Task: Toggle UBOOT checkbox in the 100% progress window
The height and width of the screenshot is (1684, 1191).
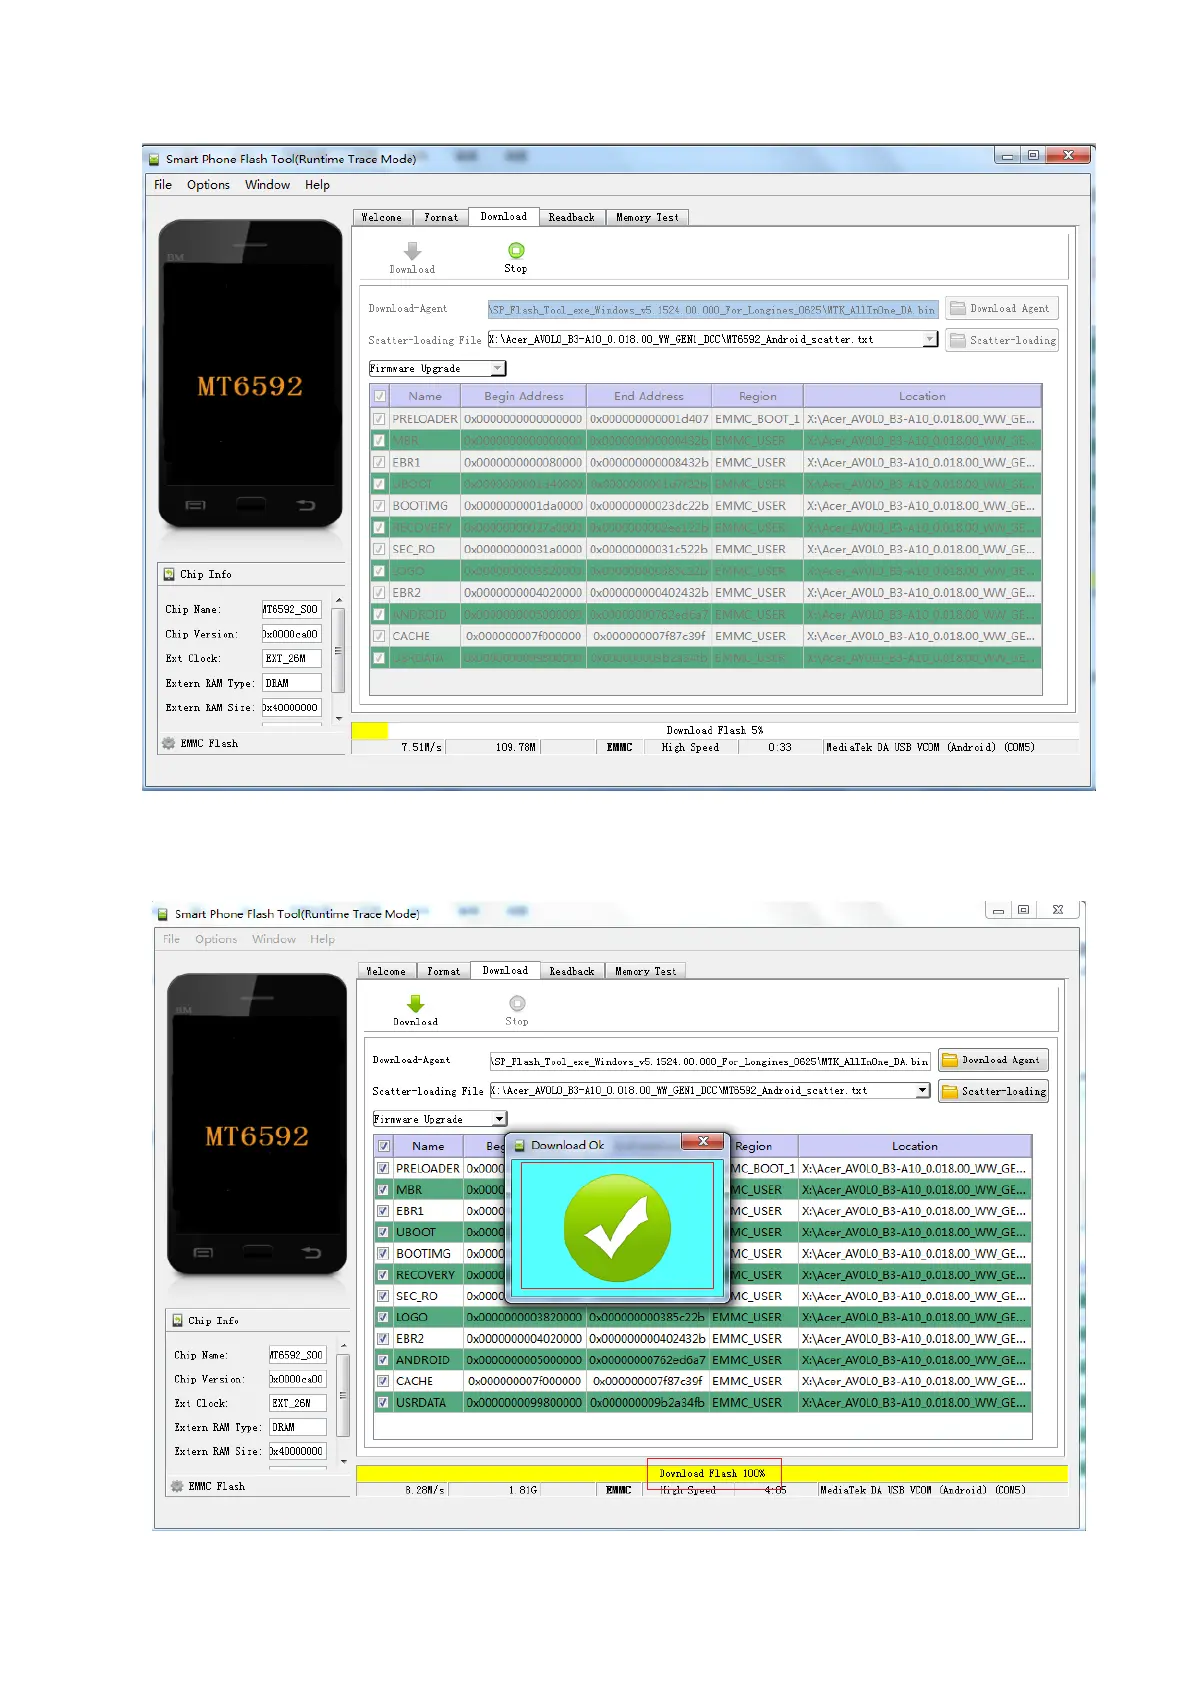Action: (383, 1232)
